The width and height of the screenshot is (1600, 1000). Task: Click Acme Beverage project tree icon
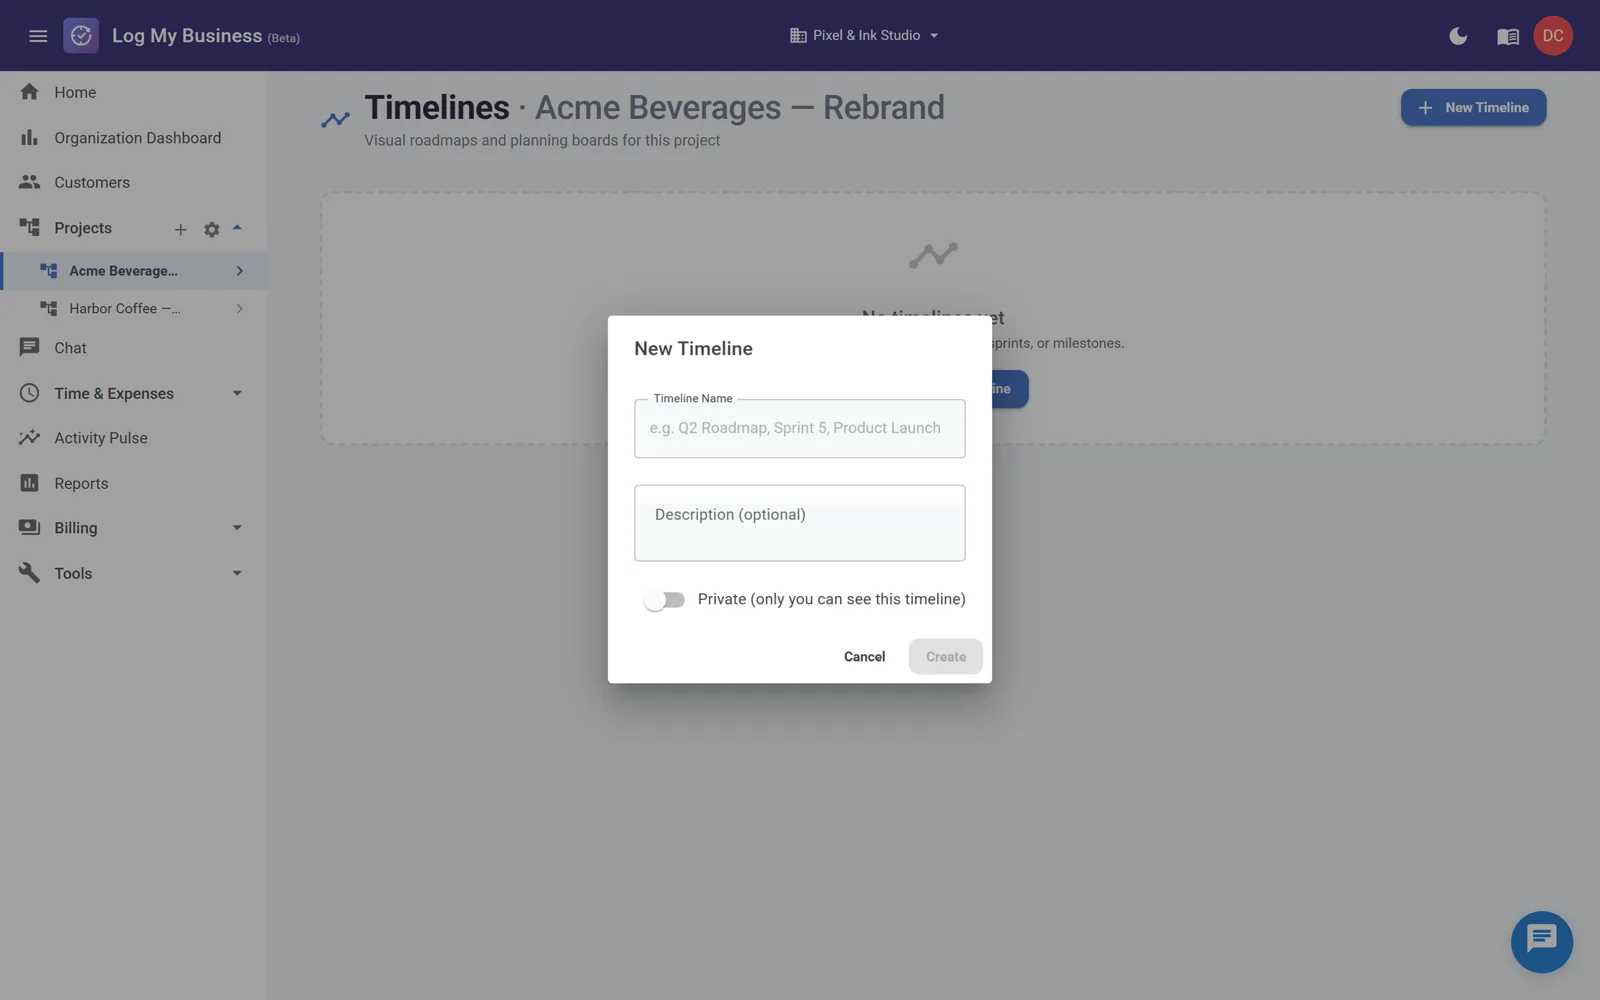49,271
